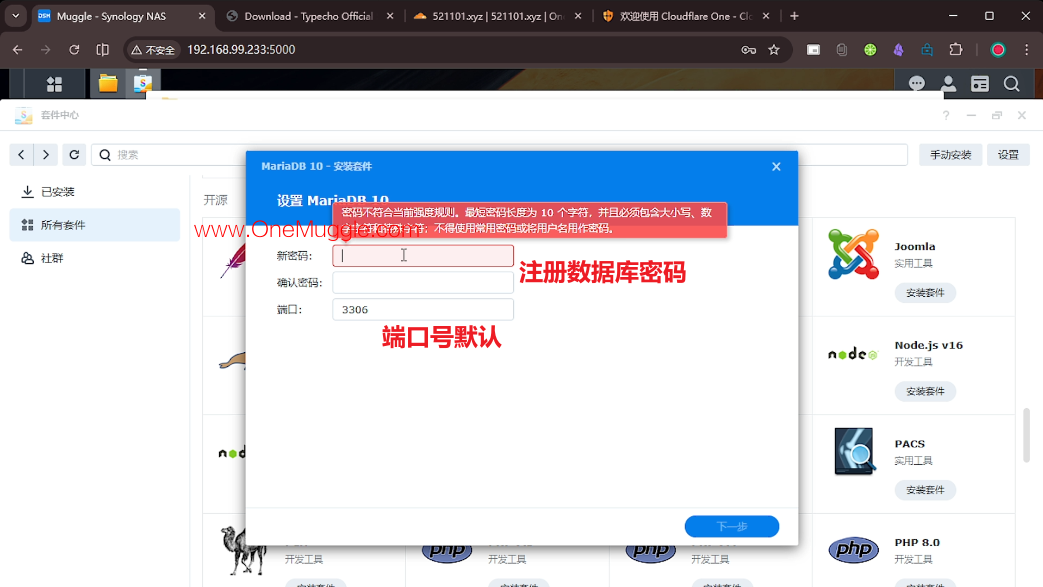
Task: Open a new browser tab
Action: tap(794, 16)
